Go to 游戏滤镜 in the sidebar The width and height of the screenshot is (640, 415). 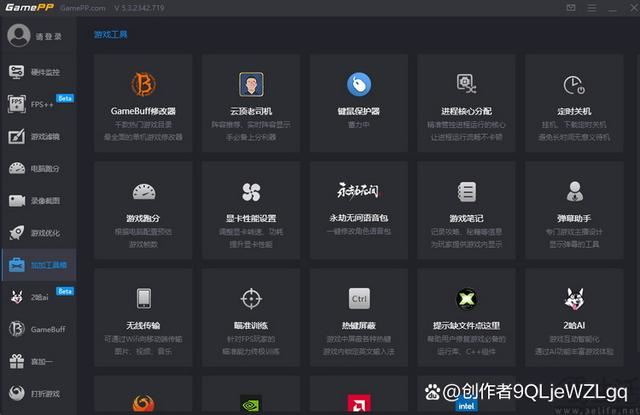(x=40, y=136)
